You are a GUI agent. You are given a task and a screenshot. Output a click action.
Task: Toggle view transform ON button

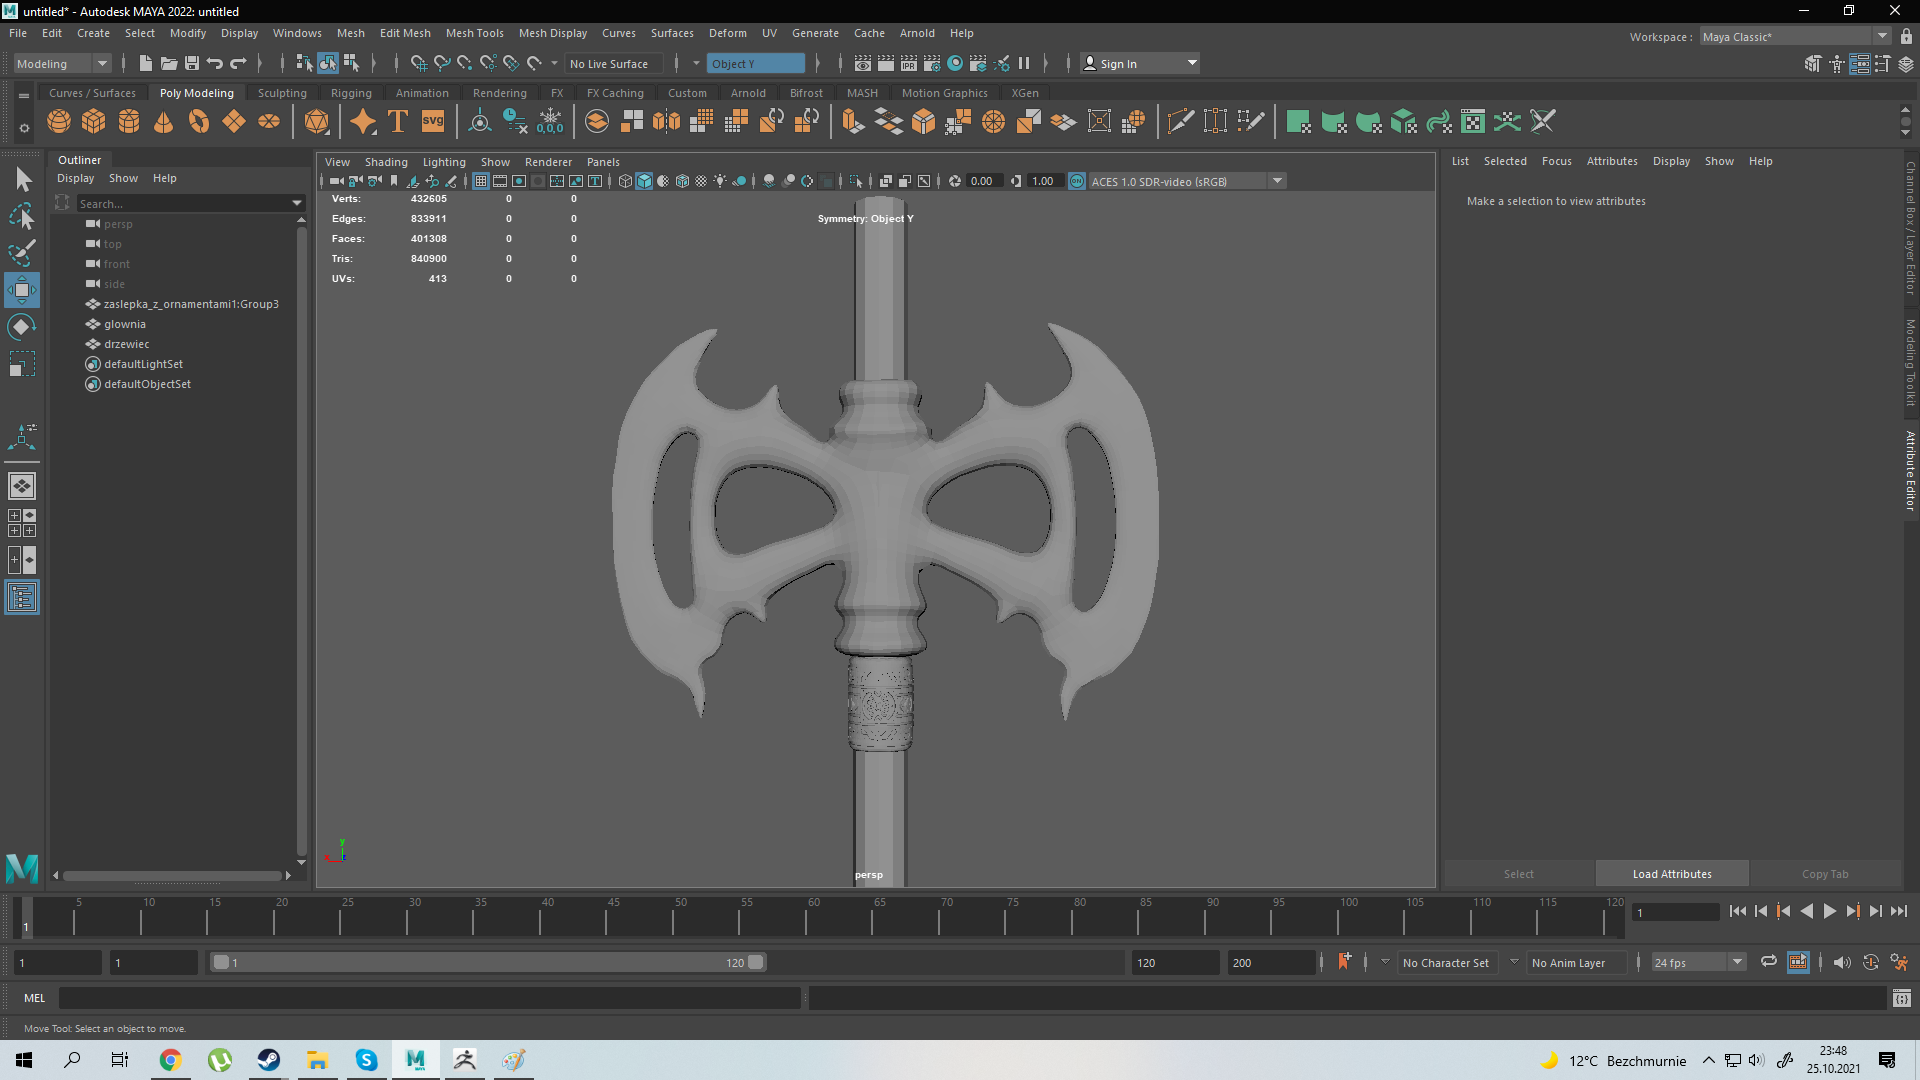click(x=1077, y=181)
